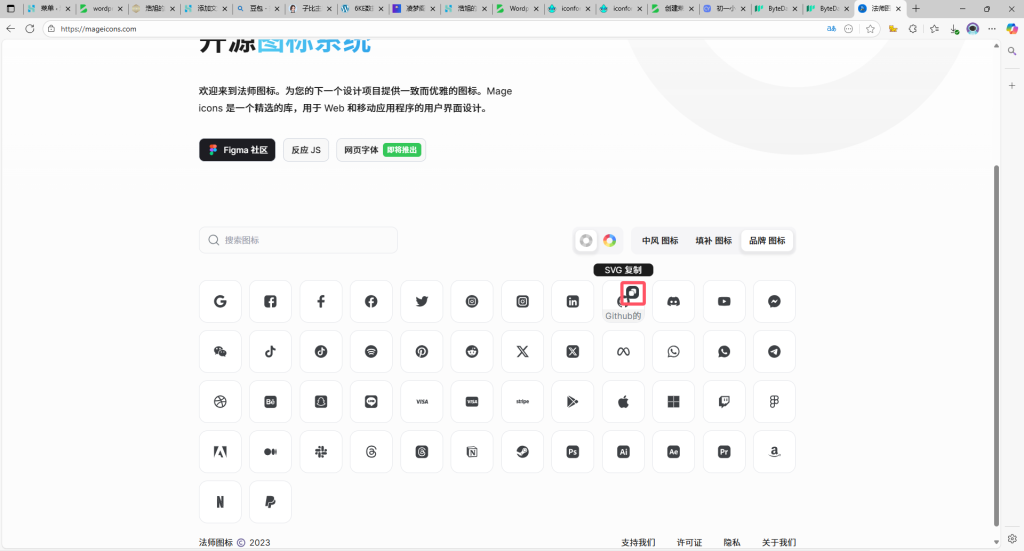Click the Figma 社区 button
The image size is (1024, 551).
point(237,150)
